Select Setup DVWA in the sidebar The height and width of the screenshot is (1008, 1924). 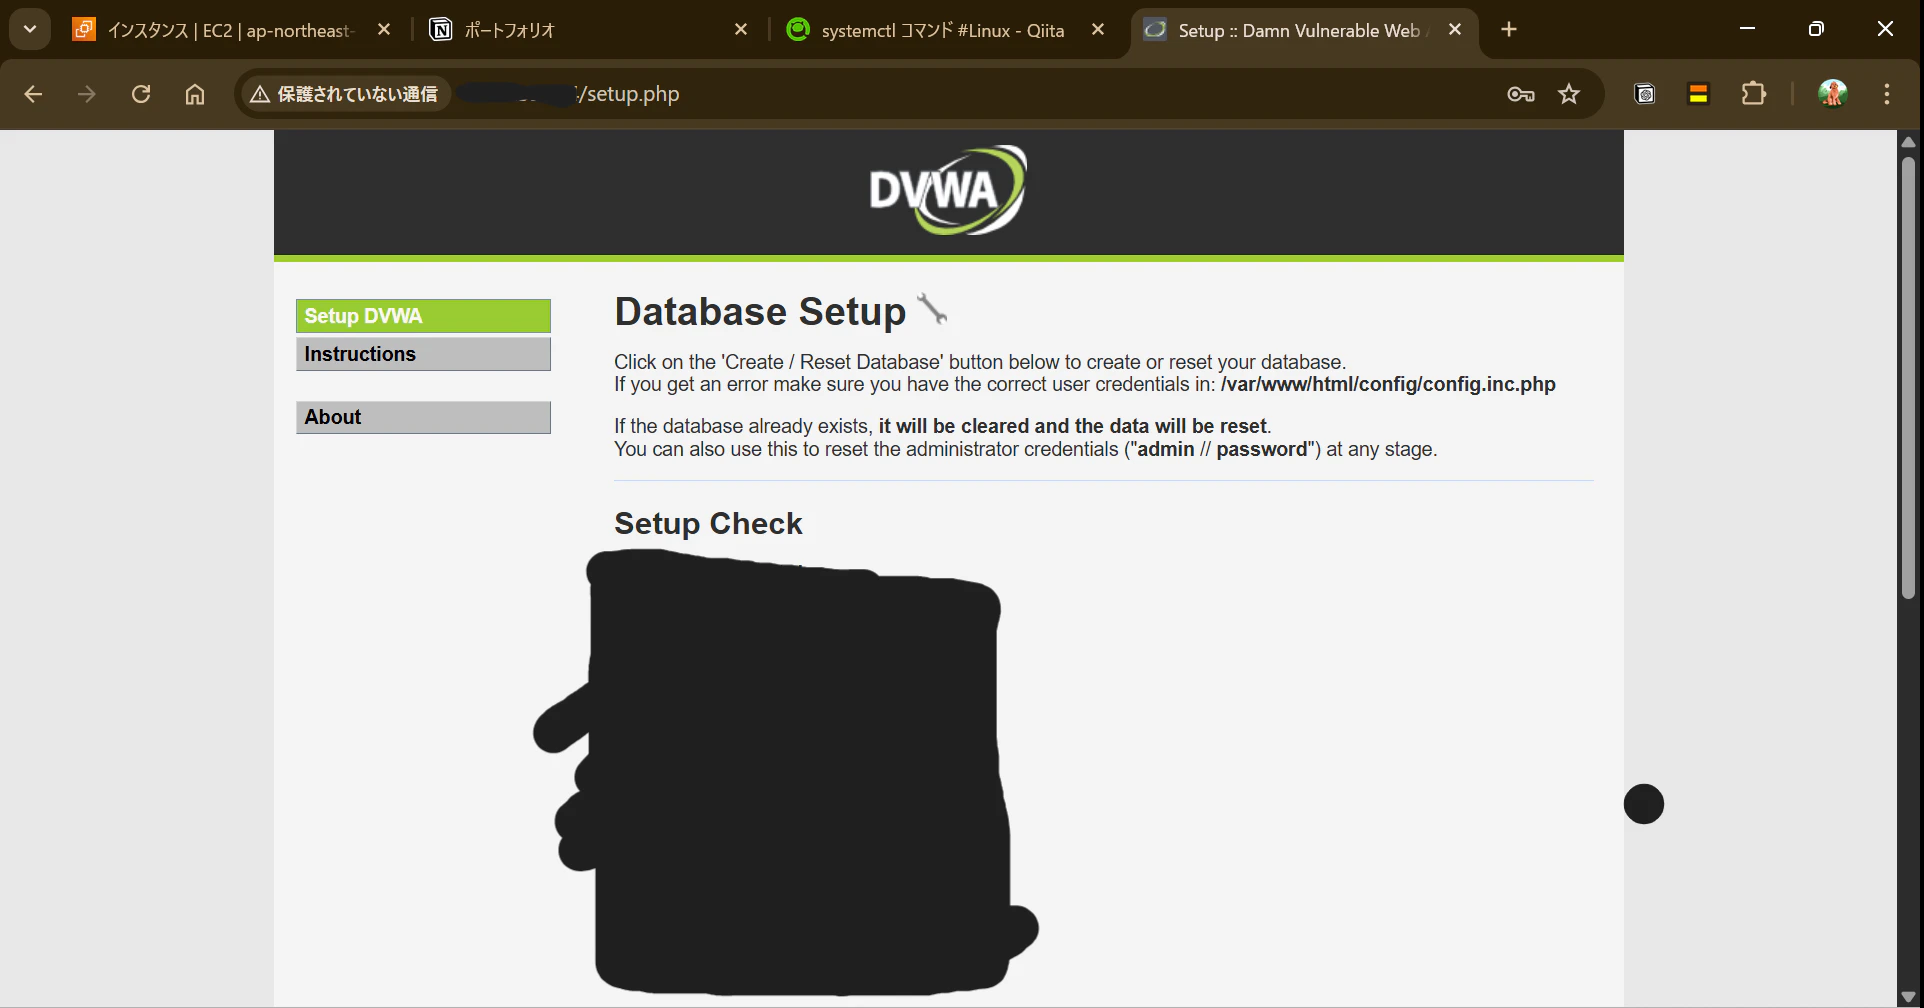click(x=423, y=316)
